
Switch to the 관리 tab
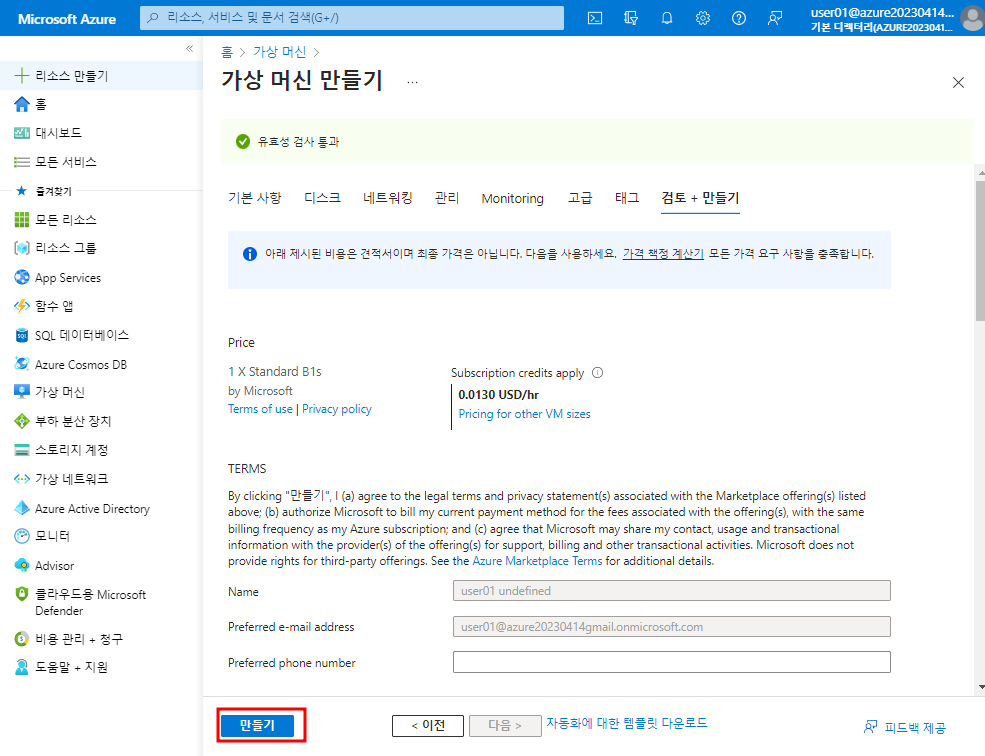(x=447, y=198)
